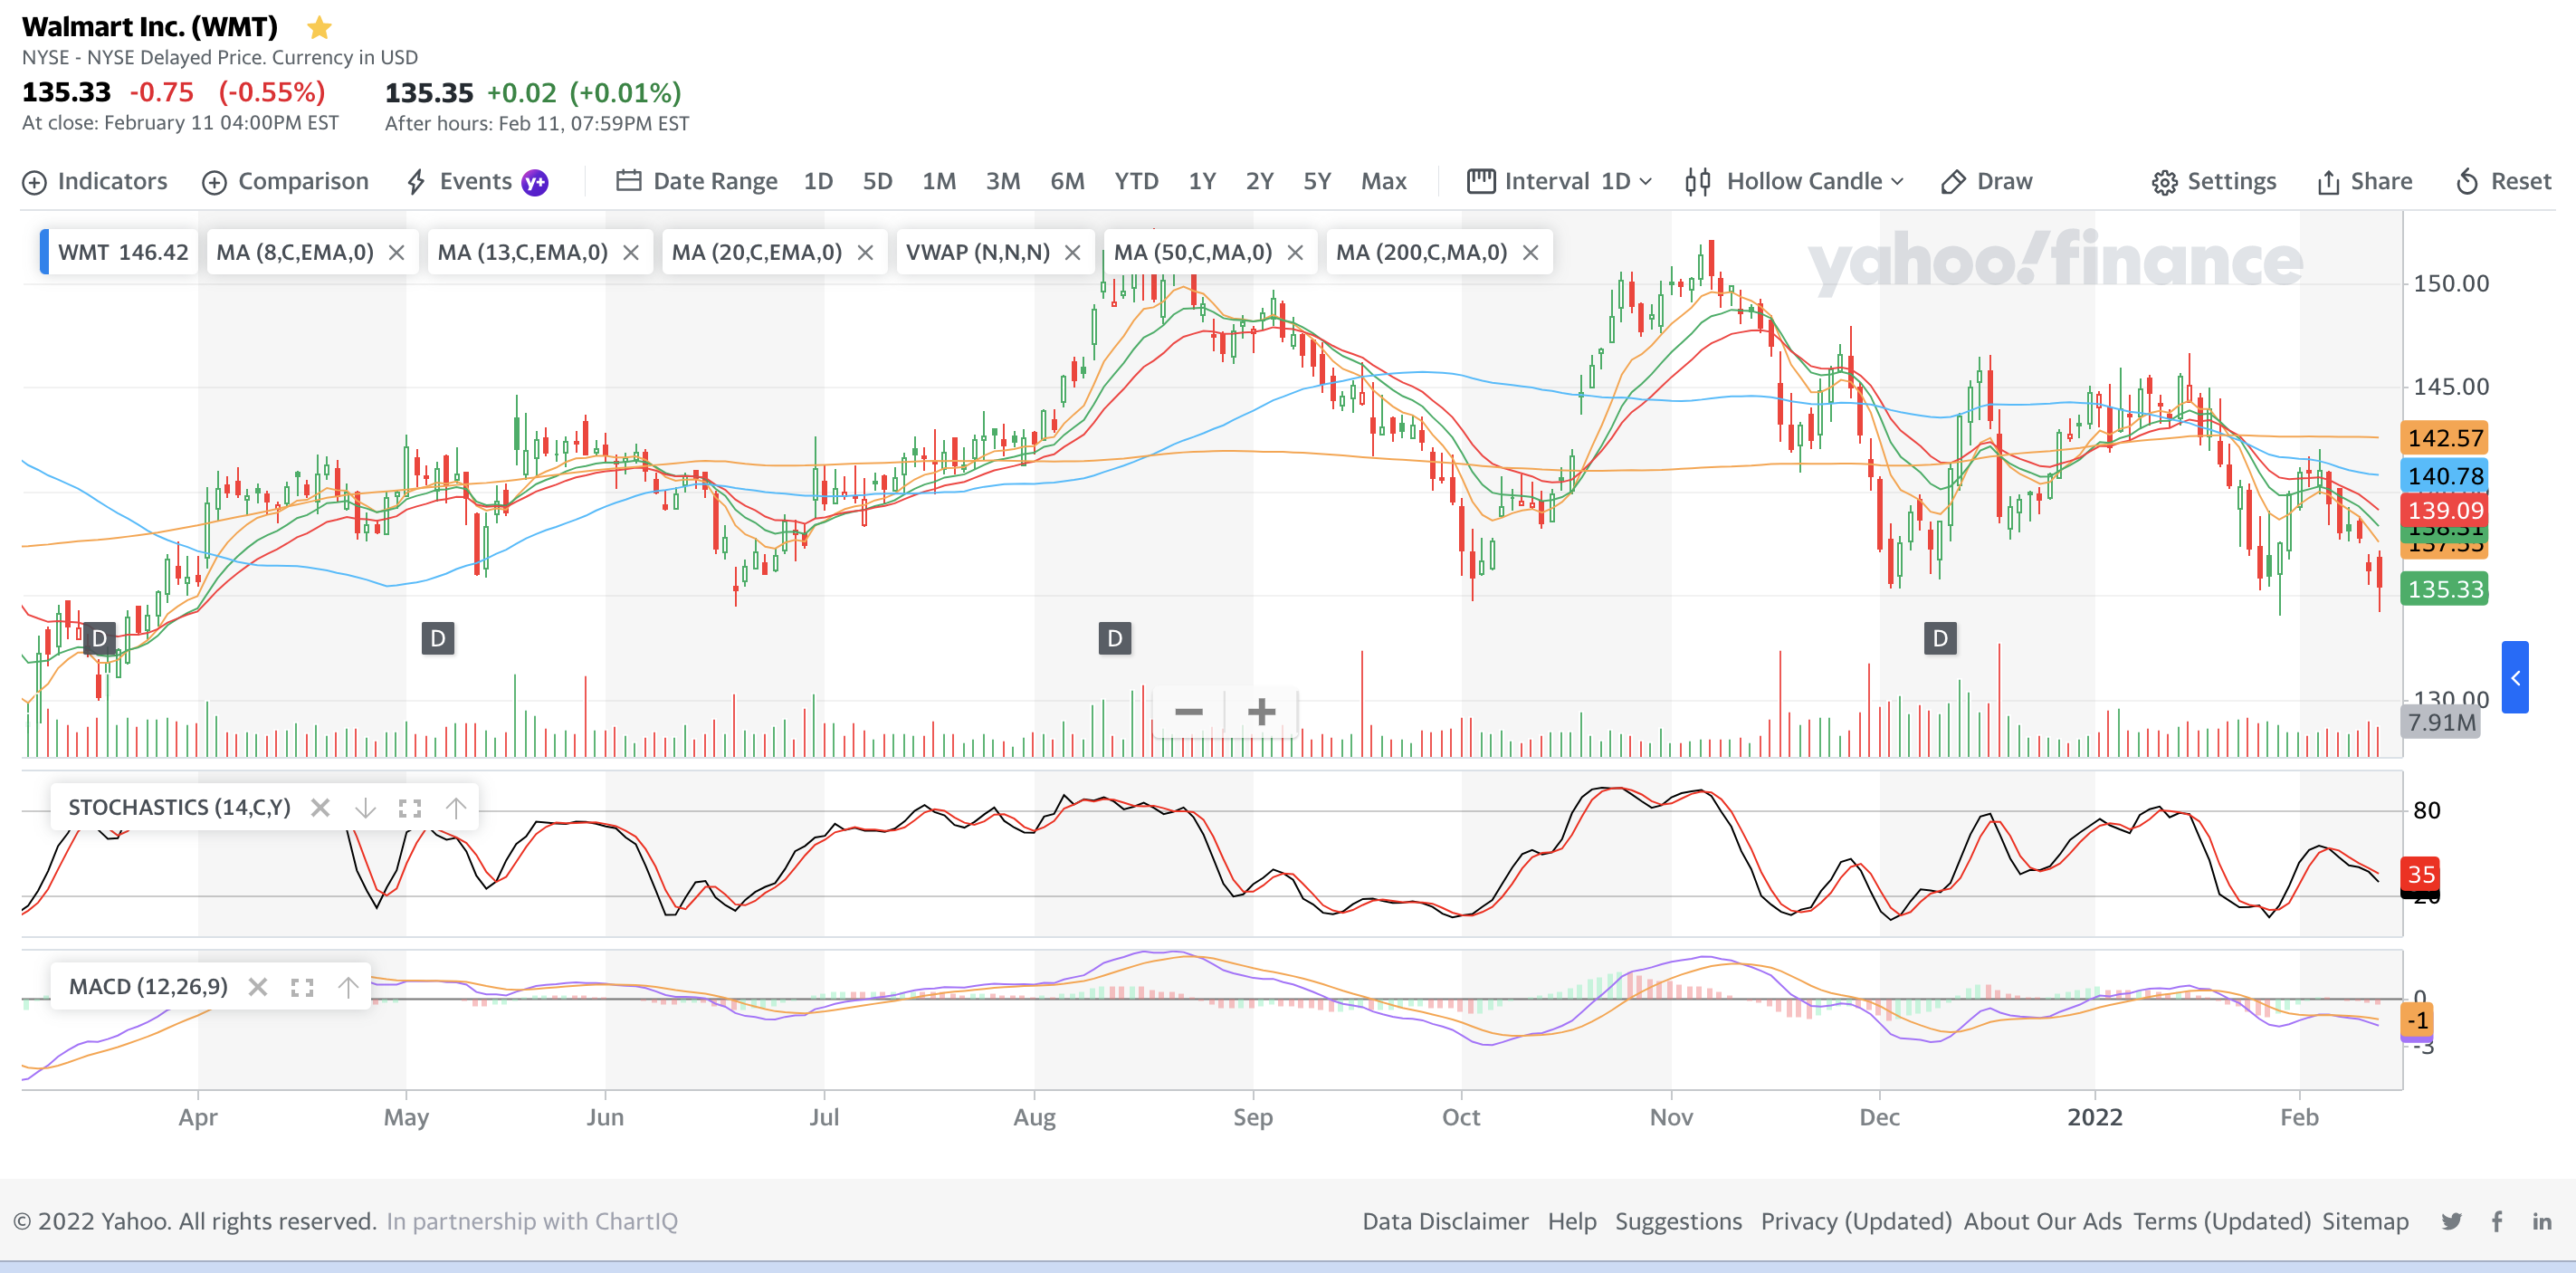Open the Privacy (Updated) link
The image size is (2576, 1273).
(x=1856, y=1221)
